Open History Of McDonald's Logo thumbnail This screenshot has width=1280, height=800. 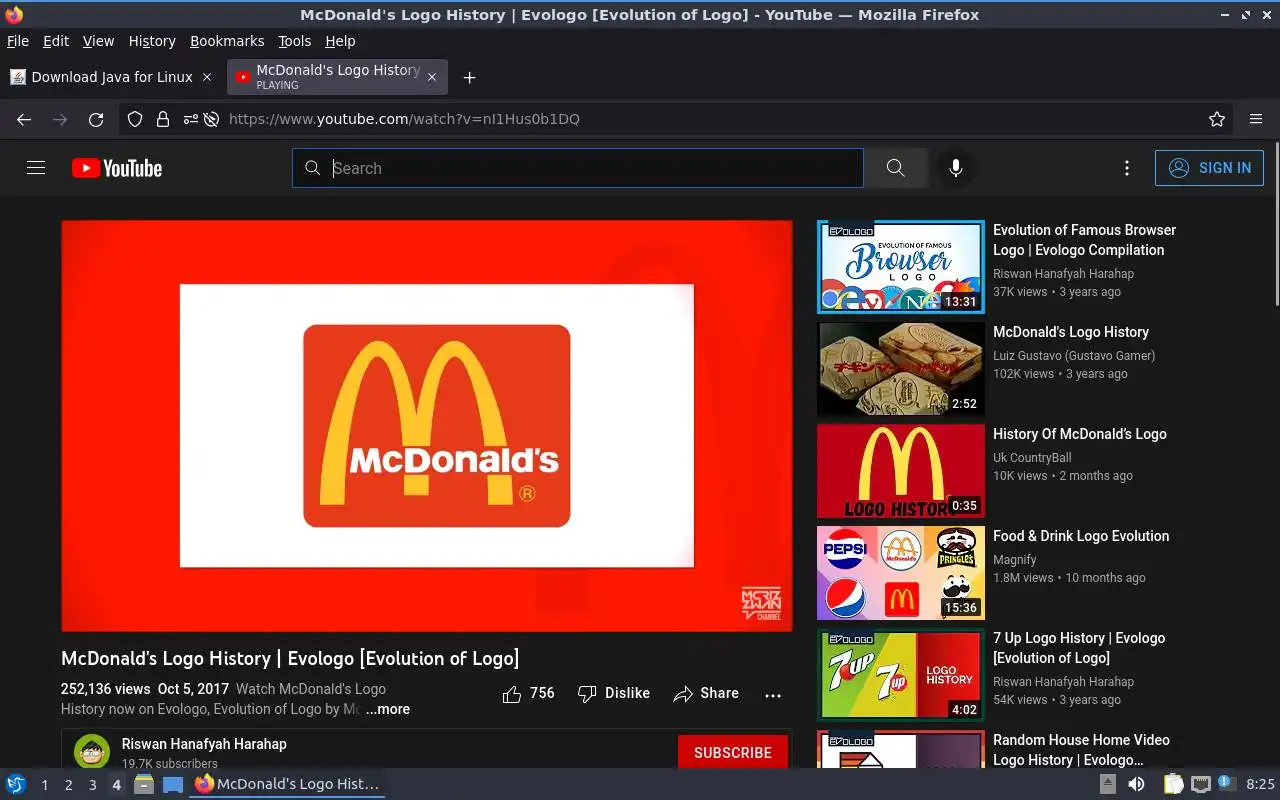click(x=901, y=471)
